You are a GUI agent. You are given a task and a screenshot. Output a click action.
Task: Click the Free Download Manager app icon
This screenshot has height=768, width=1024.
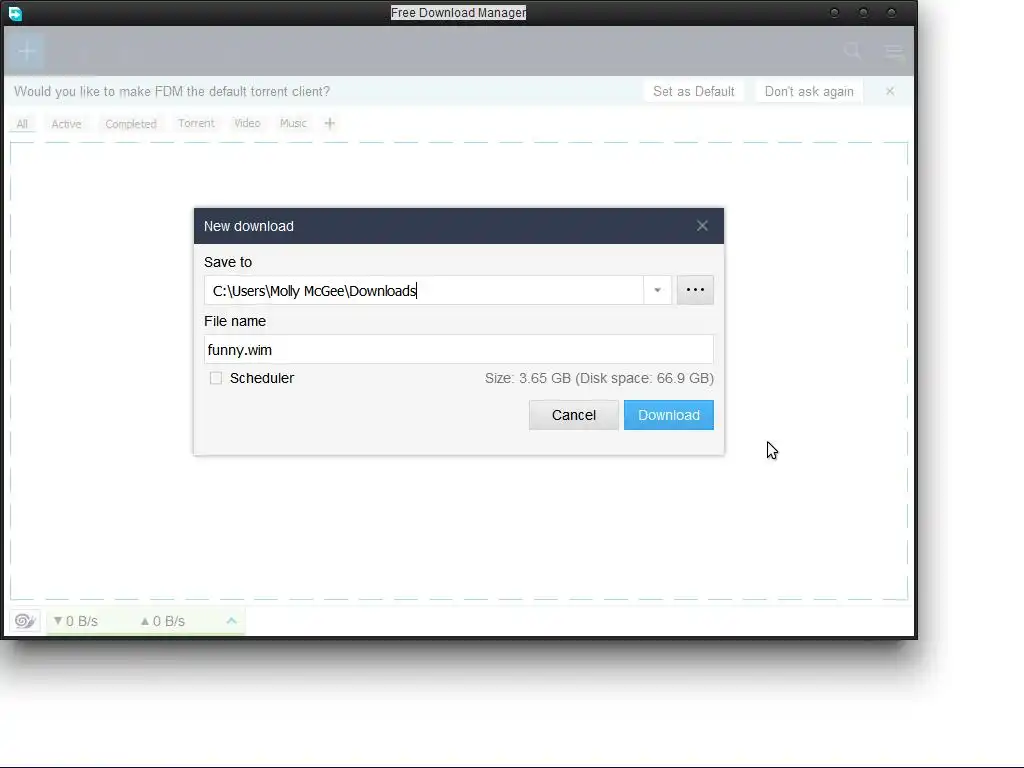(14, 13)
